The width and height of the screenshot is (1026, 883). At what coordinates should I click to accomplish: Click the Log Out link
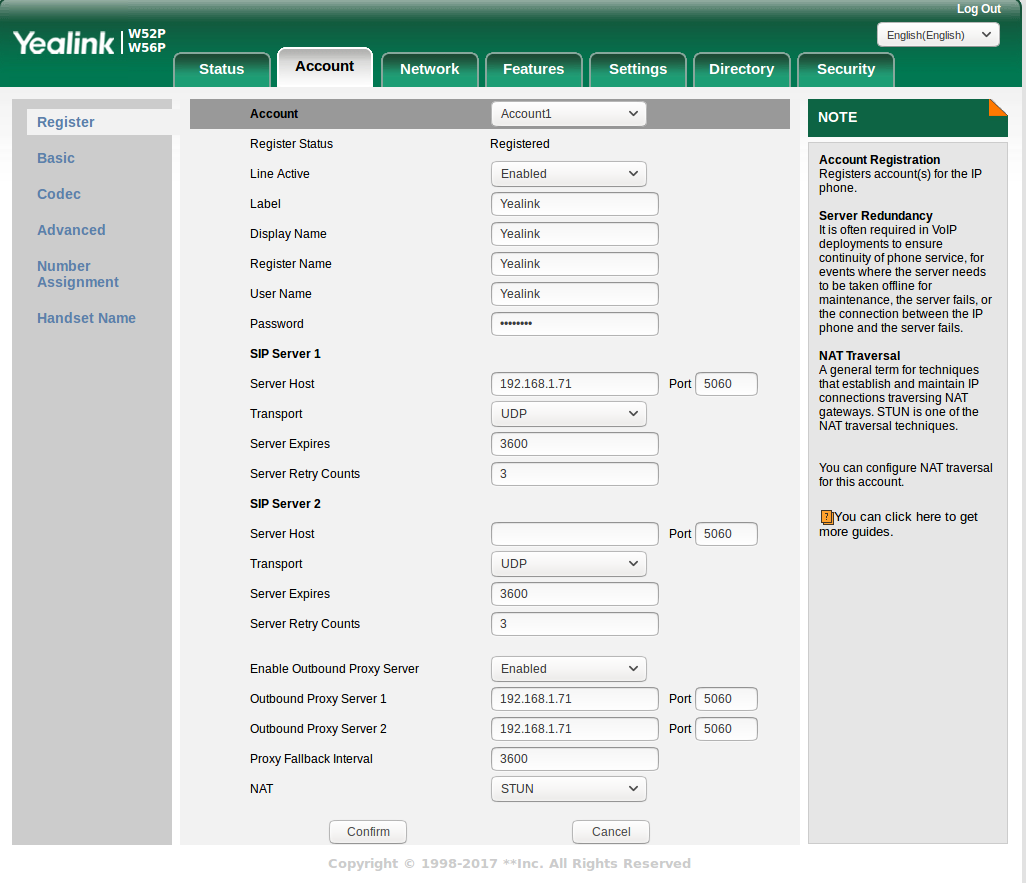click(x=978, y=9)
